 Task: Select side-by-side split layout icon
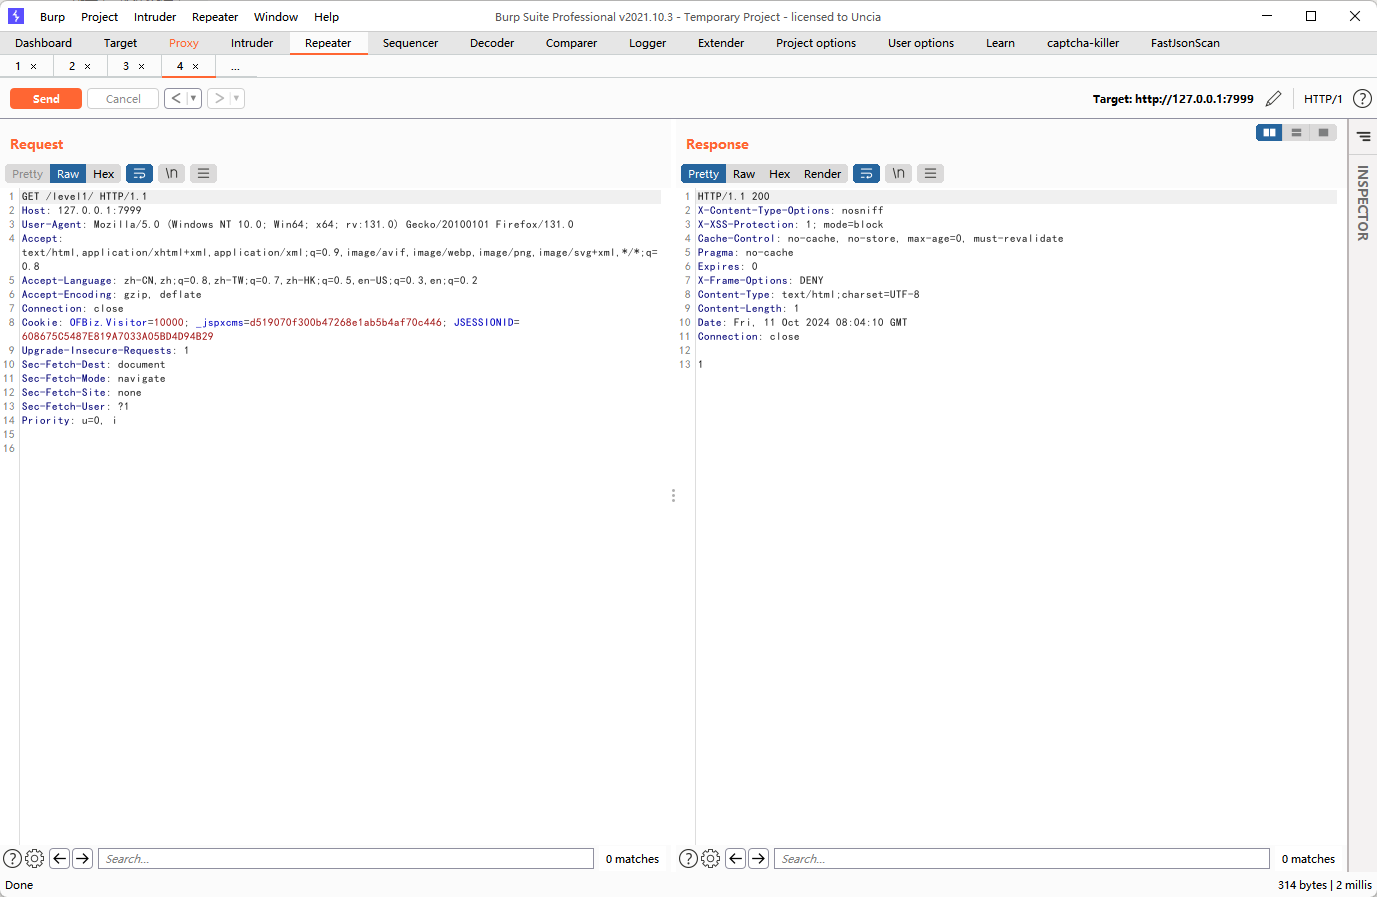pyautogui.click(x=1269, y=132)
